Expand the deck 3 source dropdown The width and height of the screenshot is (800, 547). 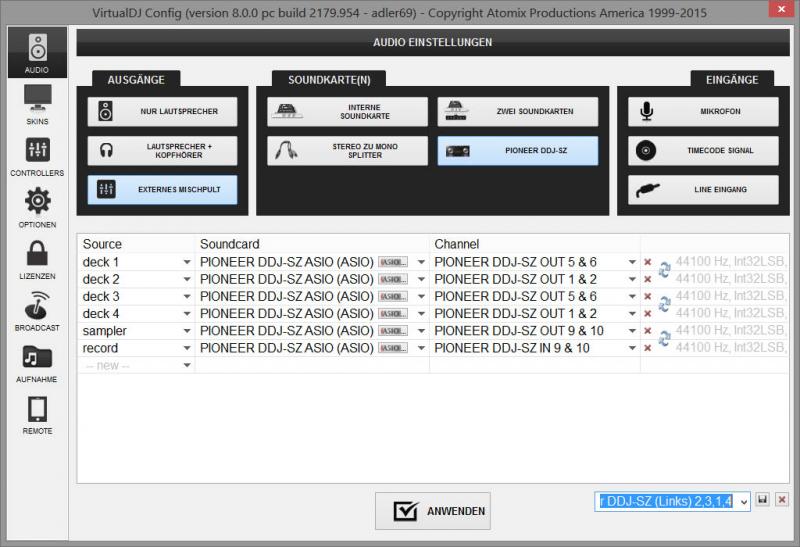(x=187, y=296)
